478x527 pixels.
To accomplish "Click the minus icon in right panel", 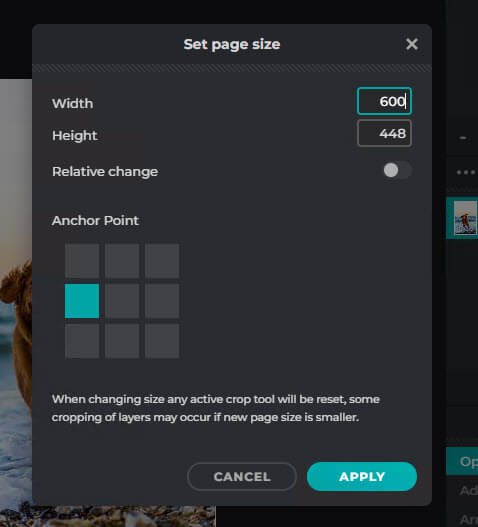I will [463, 137].
